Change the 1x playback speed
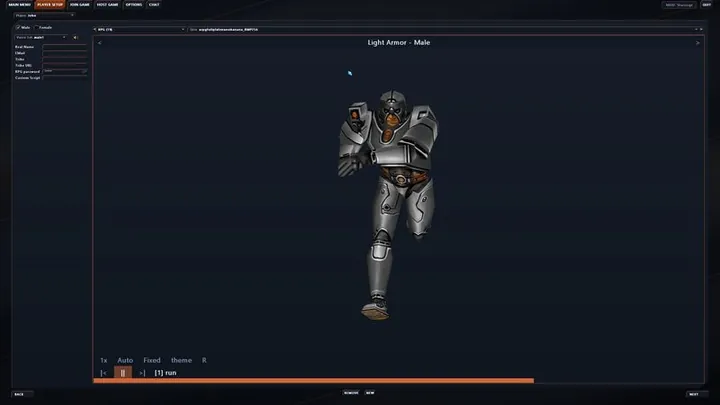 104,360
